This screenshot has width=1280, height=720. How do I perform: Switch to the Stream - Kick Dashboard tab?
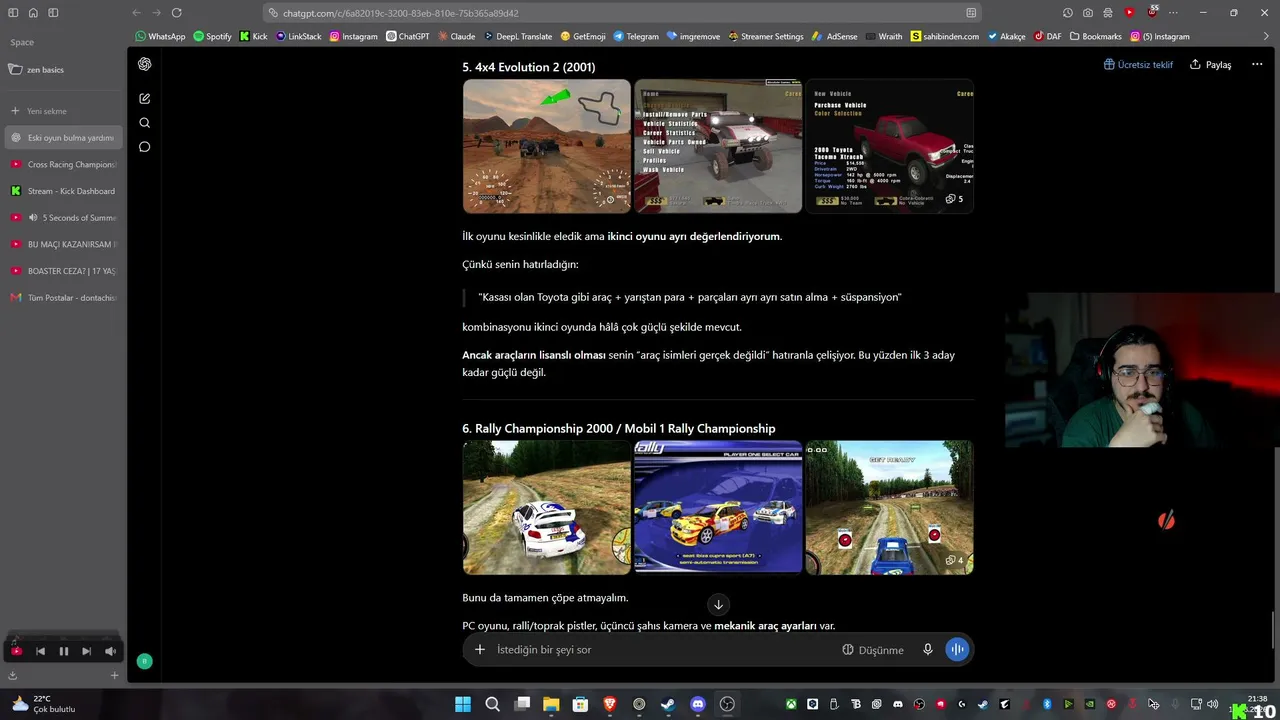click(63, 191)
